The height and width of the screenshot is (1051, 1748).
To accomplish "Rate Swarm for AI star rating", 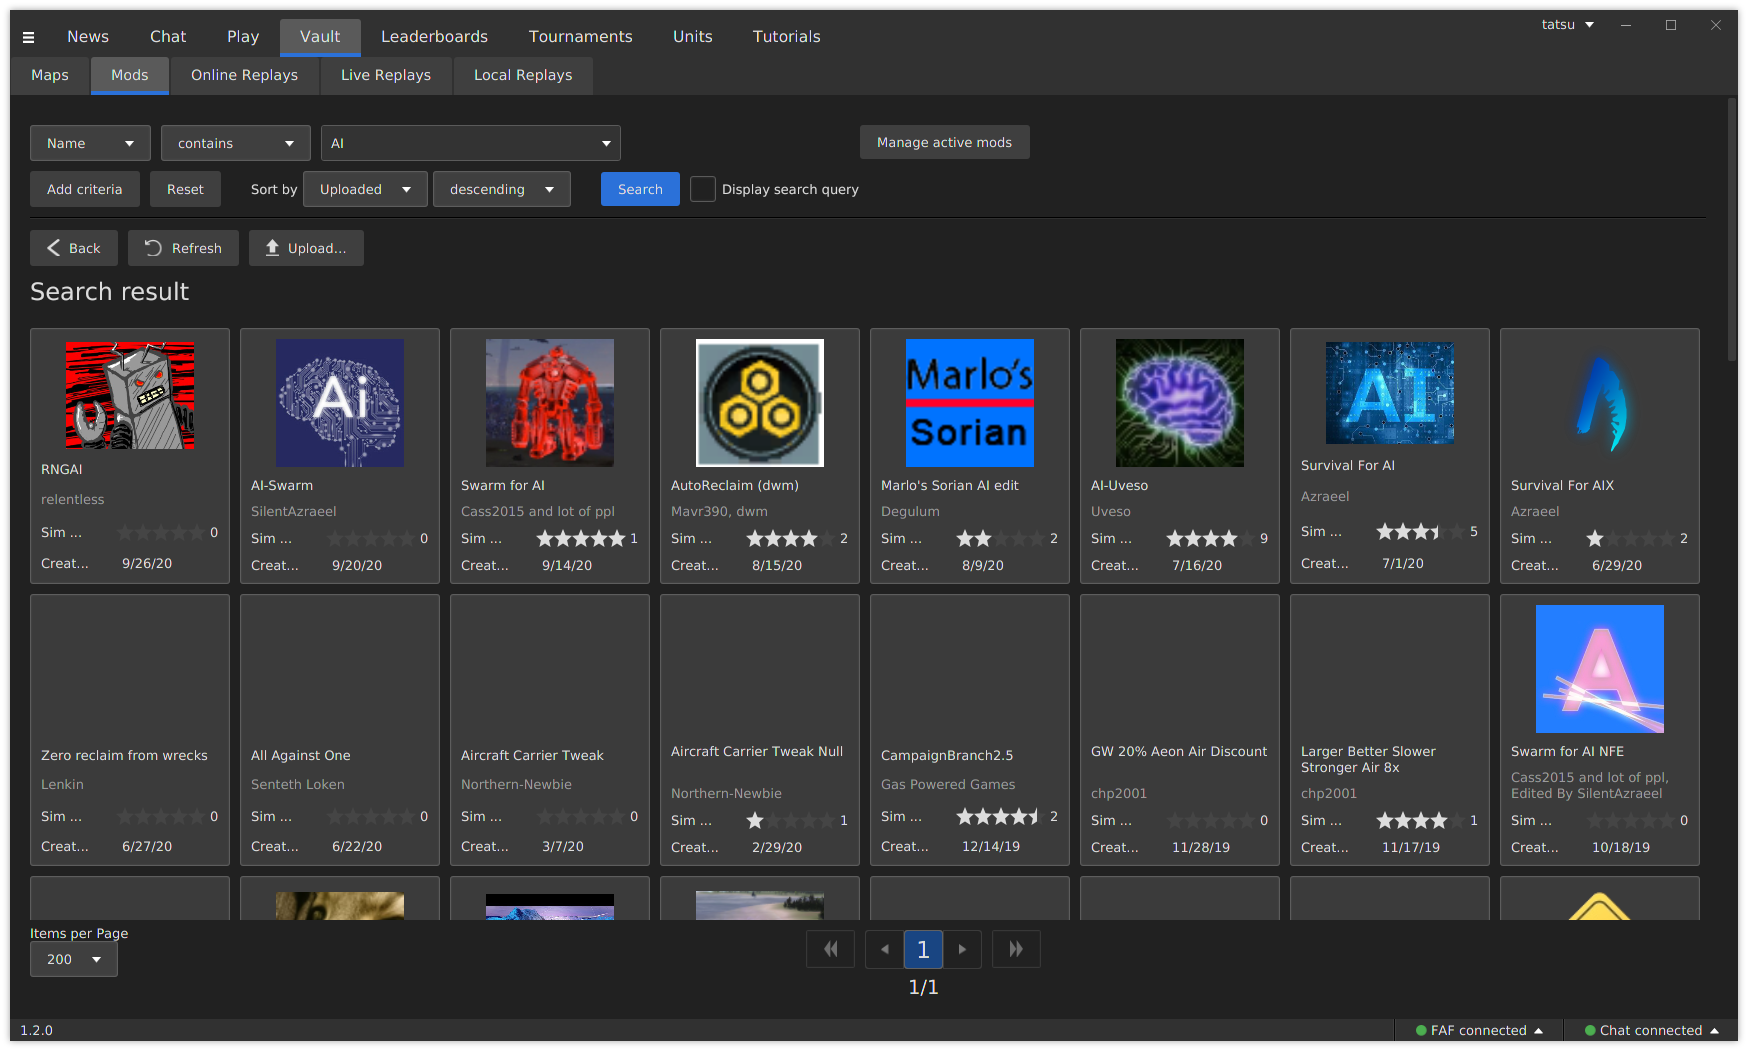I will (581, 538).
